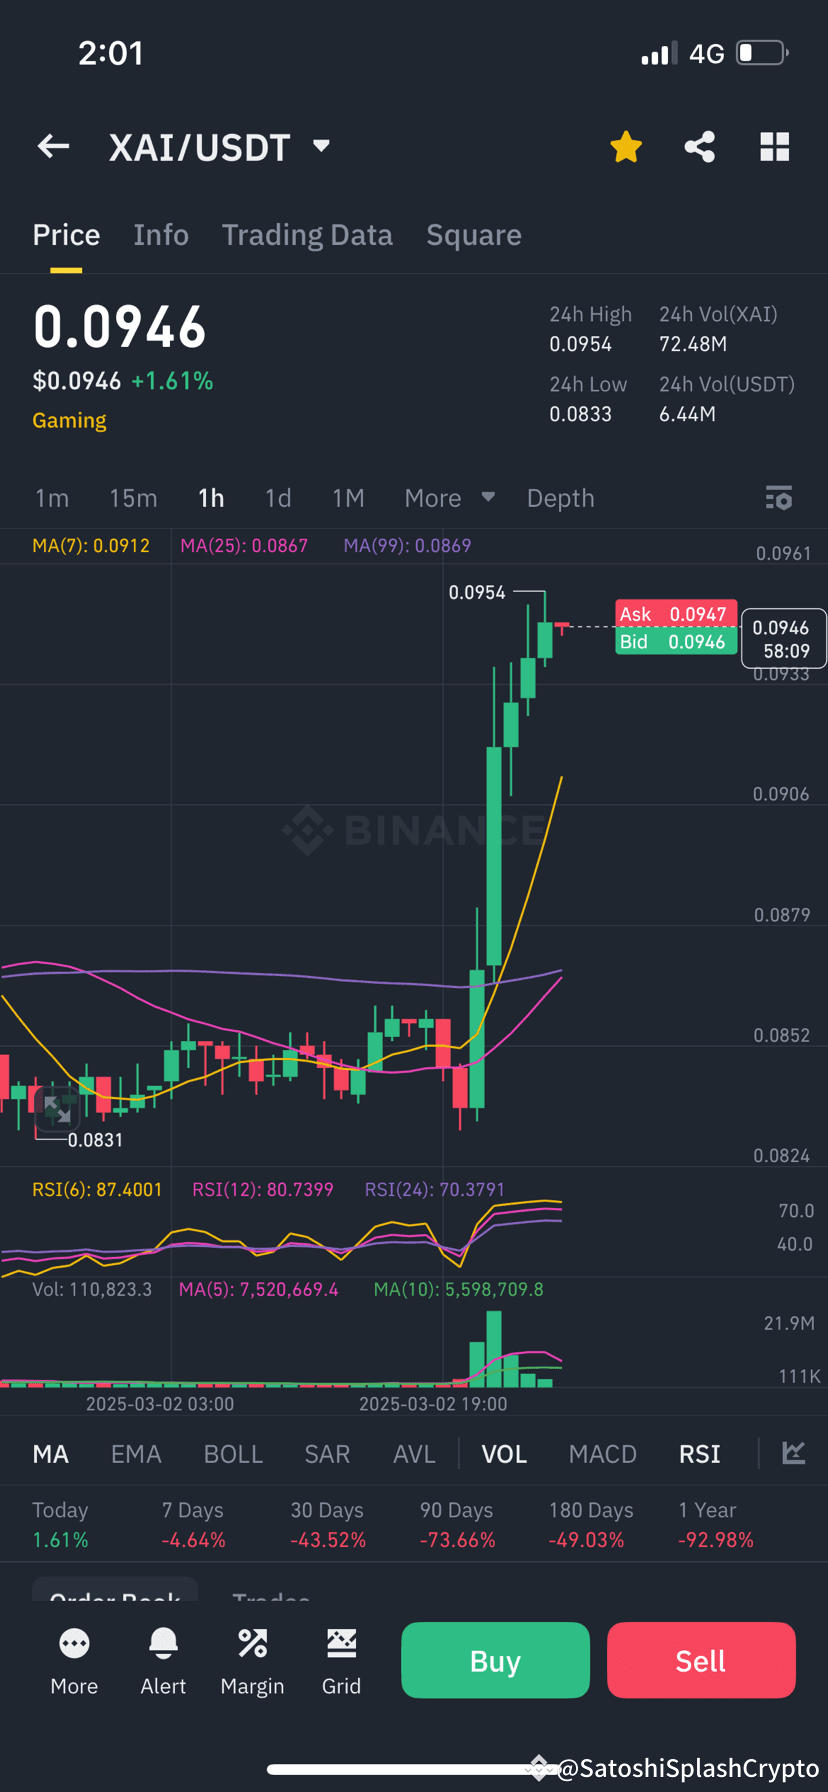
Task: Expand the XAI/USDT pair dropdown arrow
Action: 321,146
